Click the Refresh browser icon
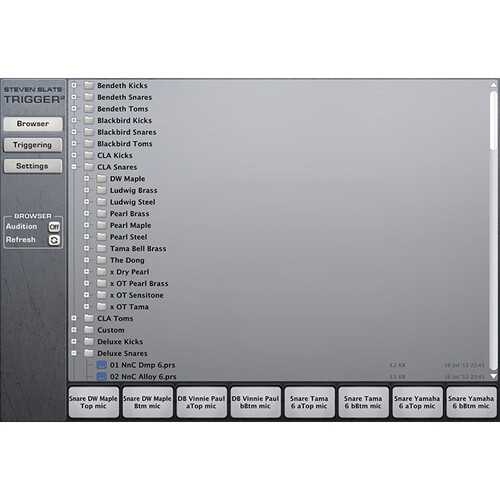Viewport: 500px width, 500px height. tap(54, 240)
